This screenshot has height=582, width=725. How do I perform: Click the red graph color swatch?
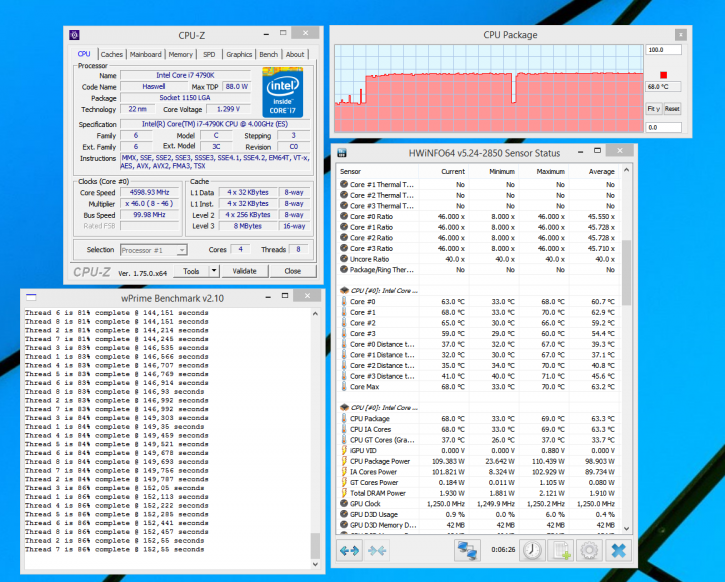(x=664, y=75)
